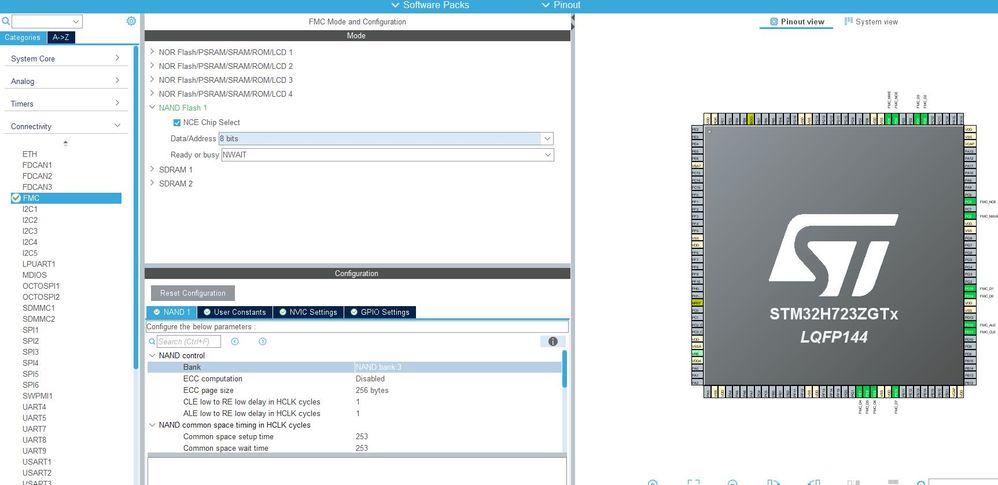Select SDMMC1 in the connectivity list
The height and width of the screenshot is (485, 998).
38,308
